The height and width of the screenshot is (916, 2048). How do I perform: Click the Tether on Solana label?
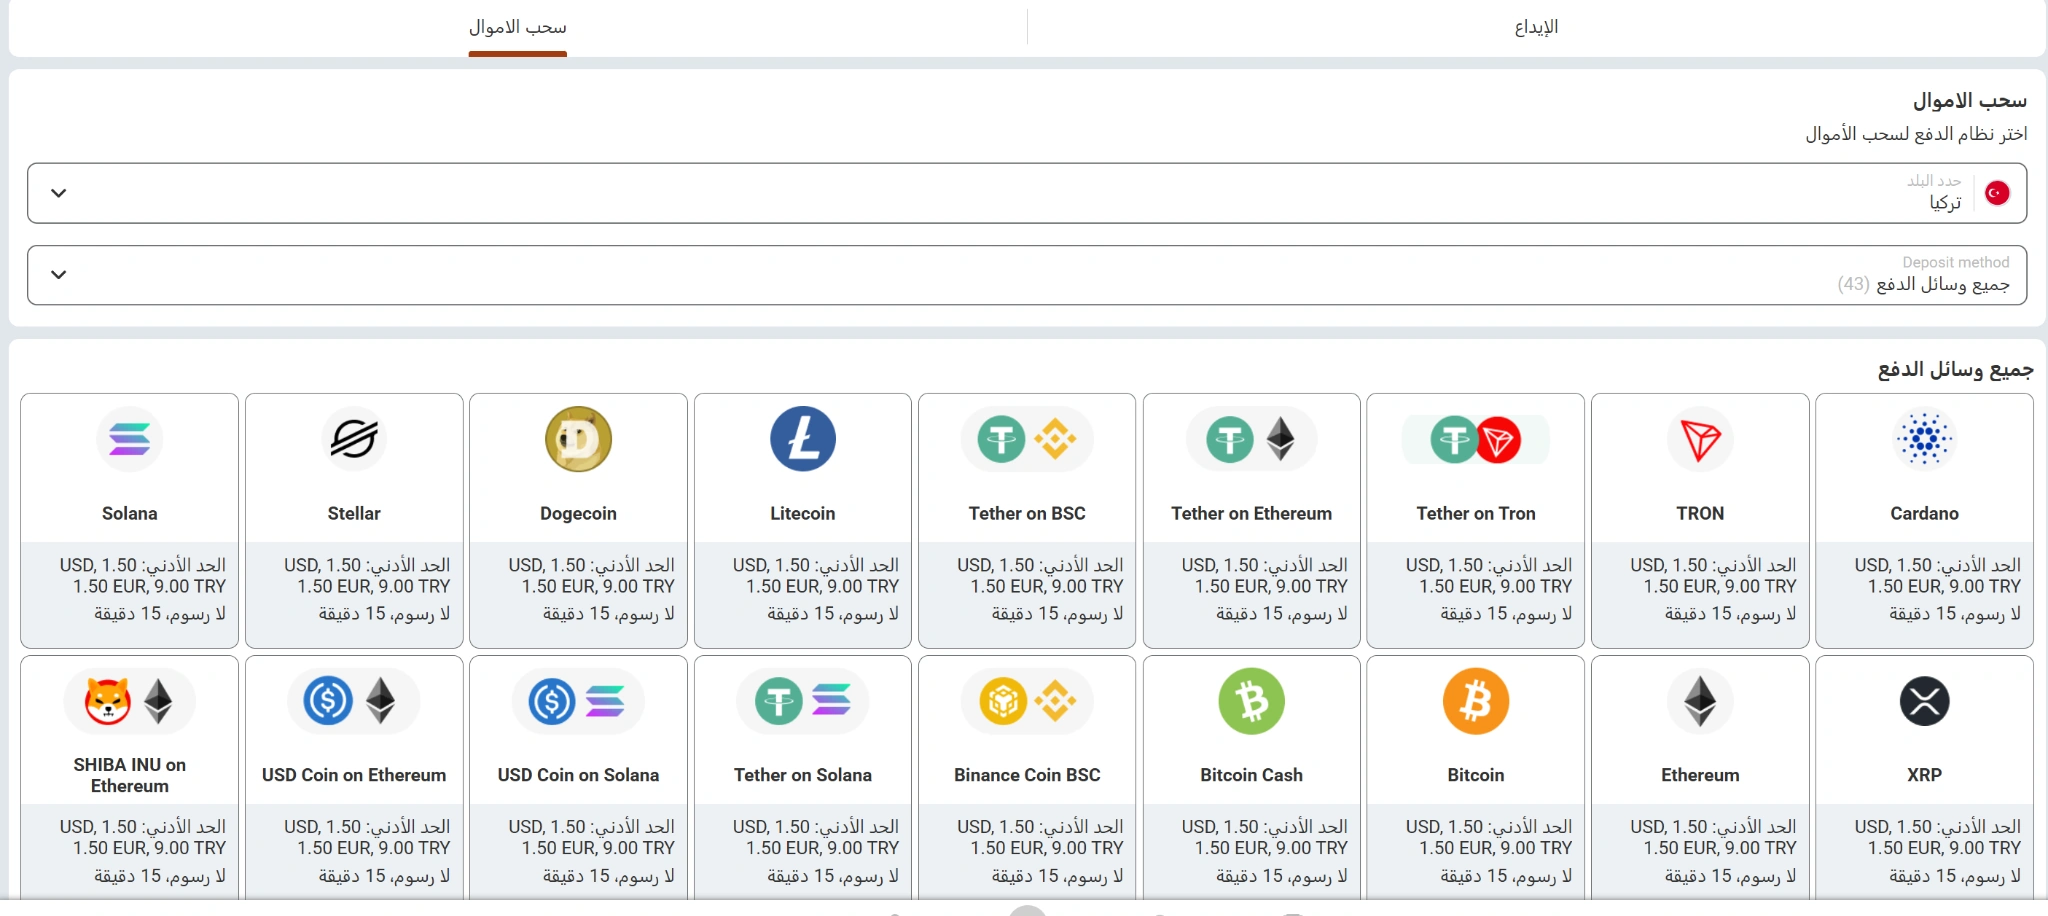(803, 775)
